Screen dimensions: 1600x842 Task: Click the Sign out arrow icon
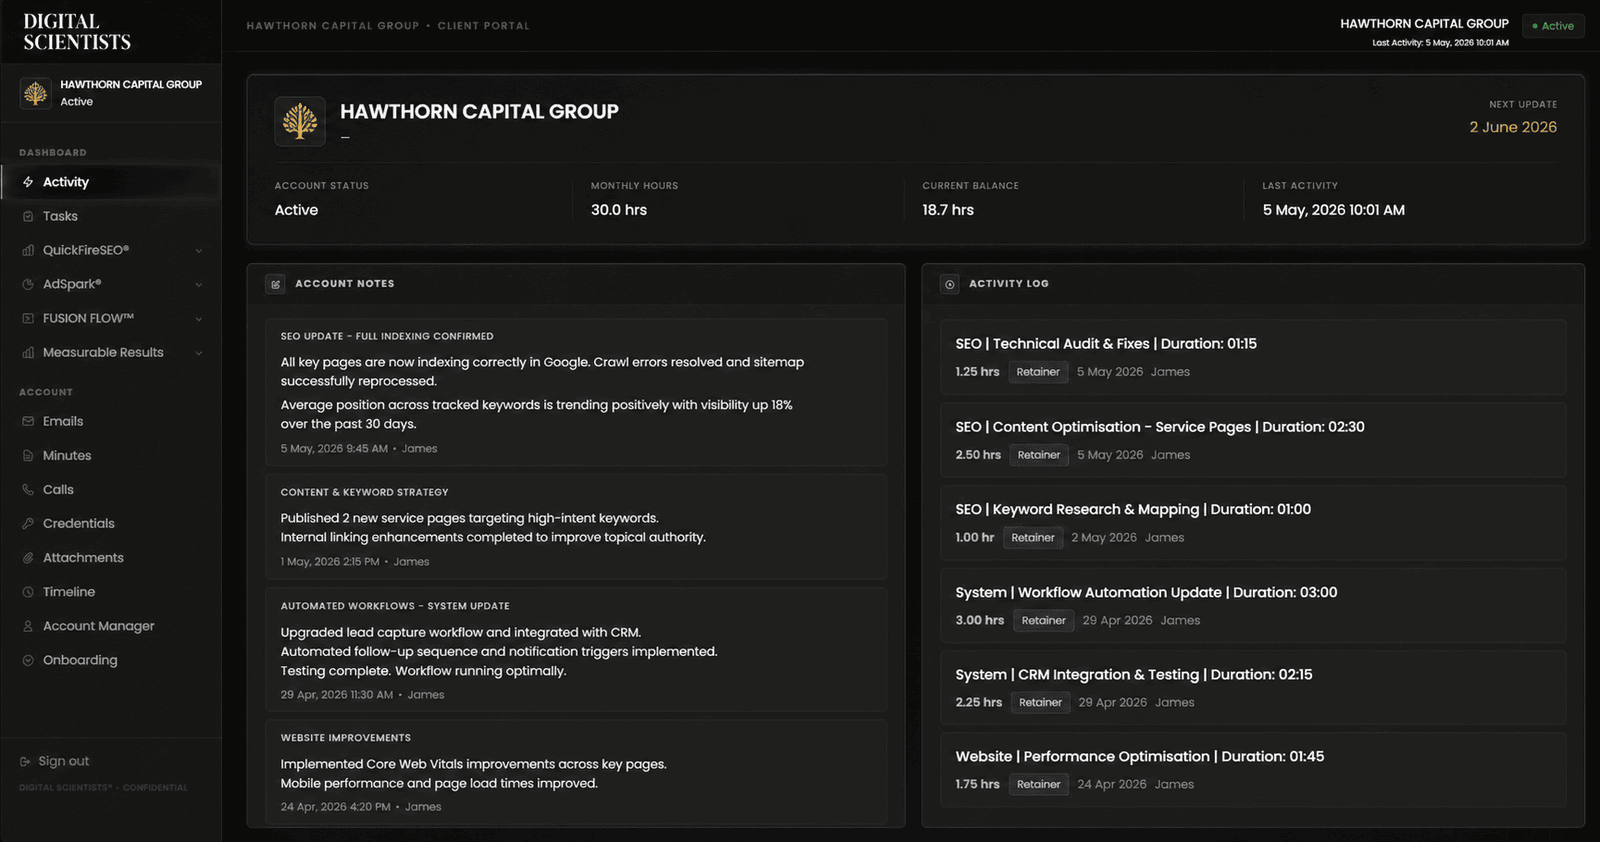pyautogui.click(x=25, y=761)
